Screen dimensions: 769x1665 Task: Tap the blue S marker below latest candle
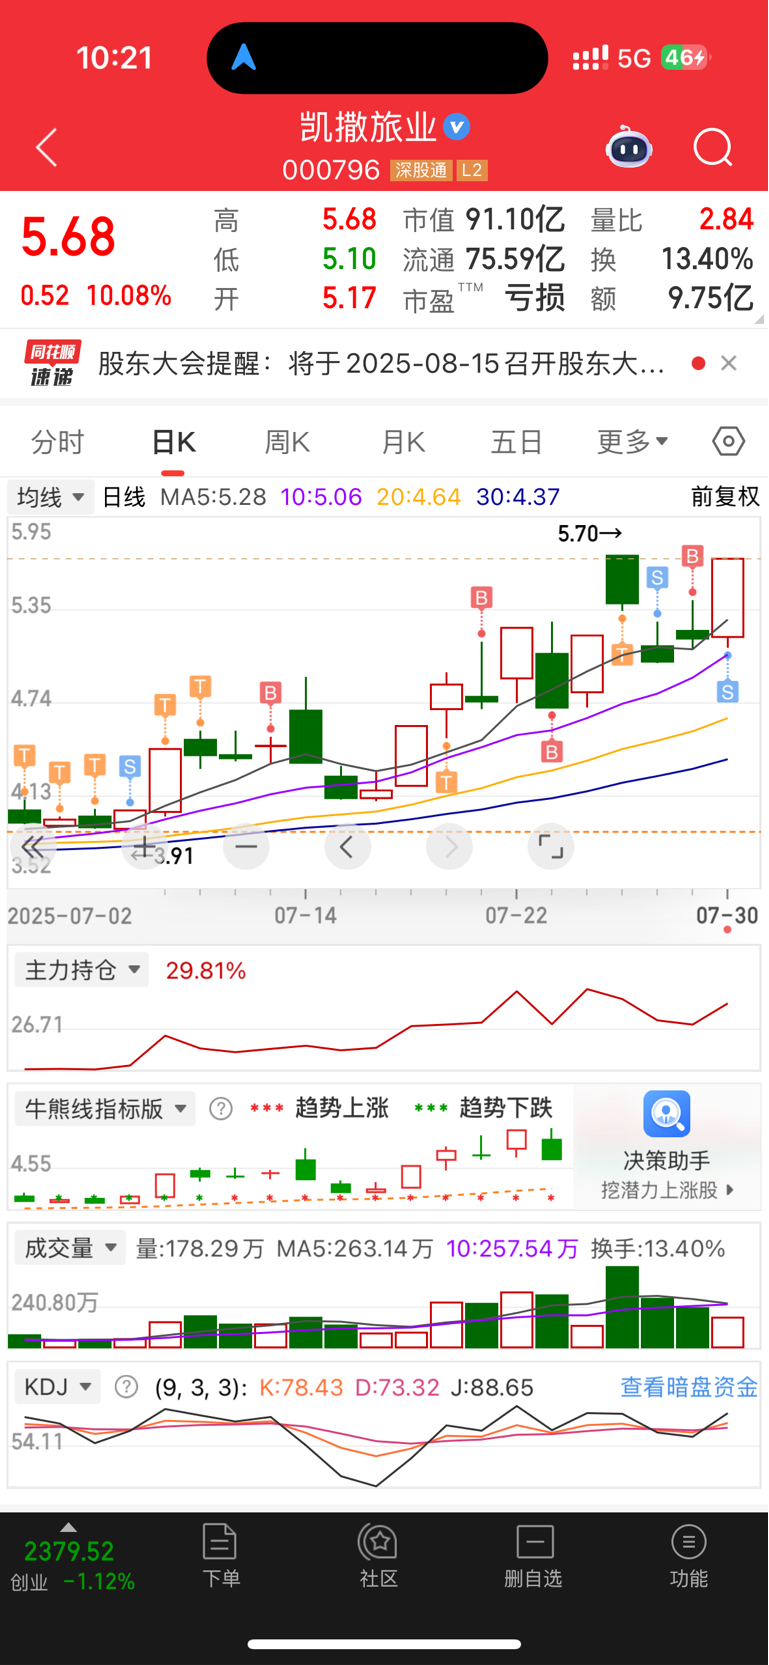pos(728,691)
